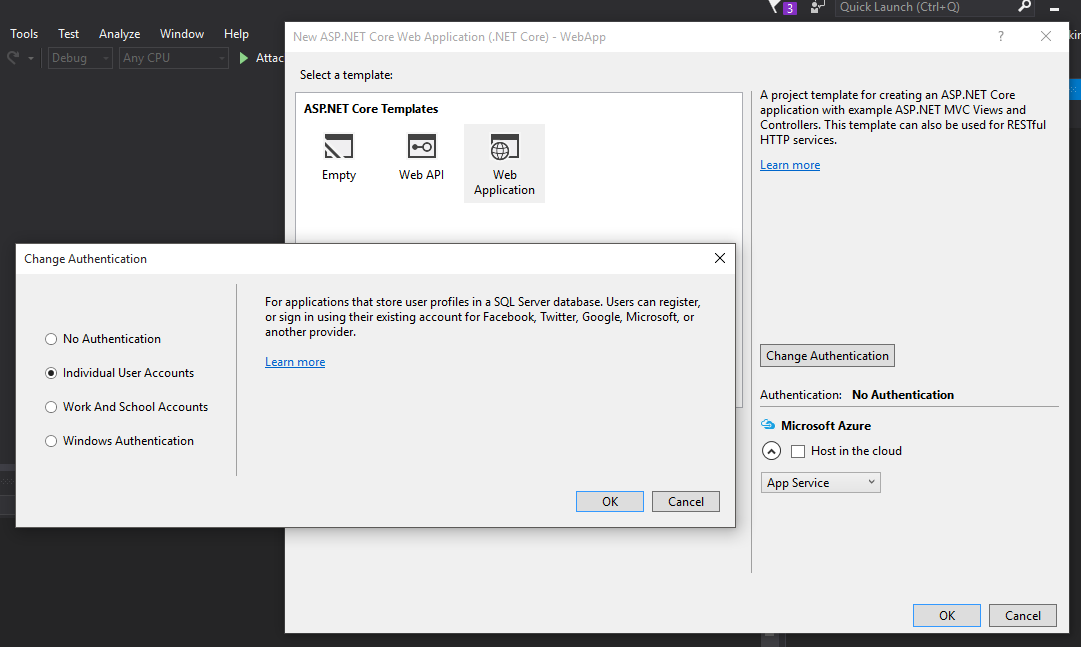Open the undo history dropdown arrow

[x=31, y=59]
